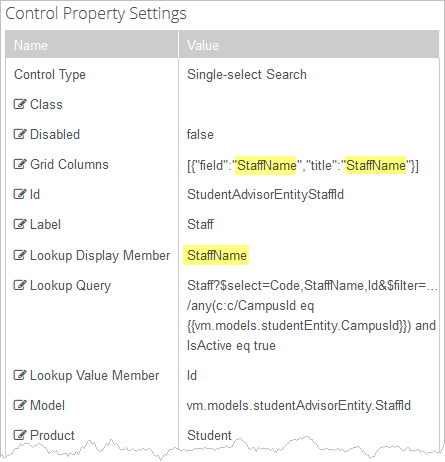
Task: Click the 'Product' property name
Action: (x=52, y=435)
